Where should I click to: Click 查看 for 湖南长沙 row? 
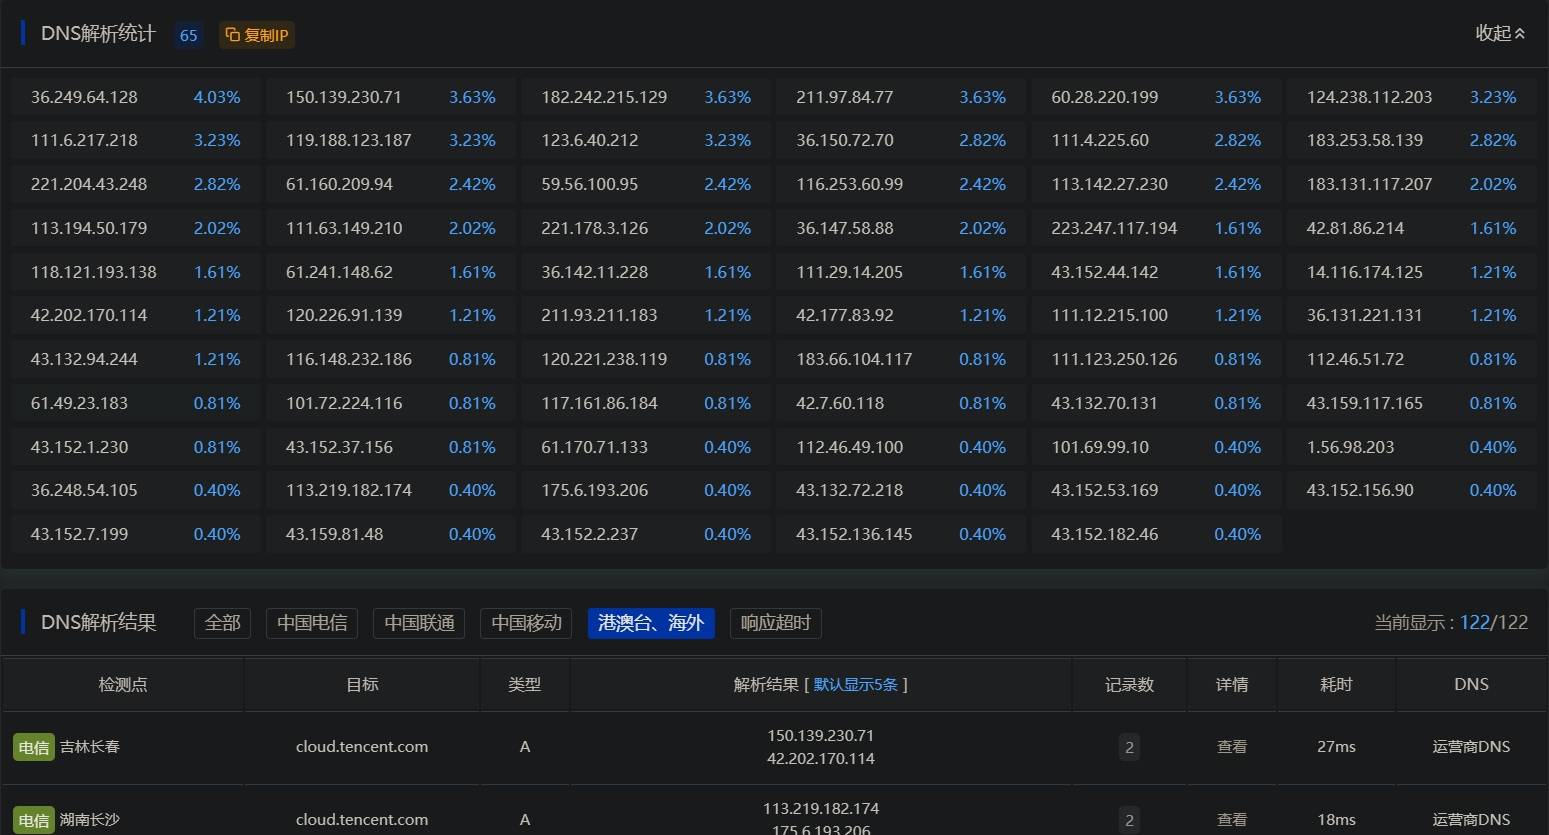coord(1231,820)
